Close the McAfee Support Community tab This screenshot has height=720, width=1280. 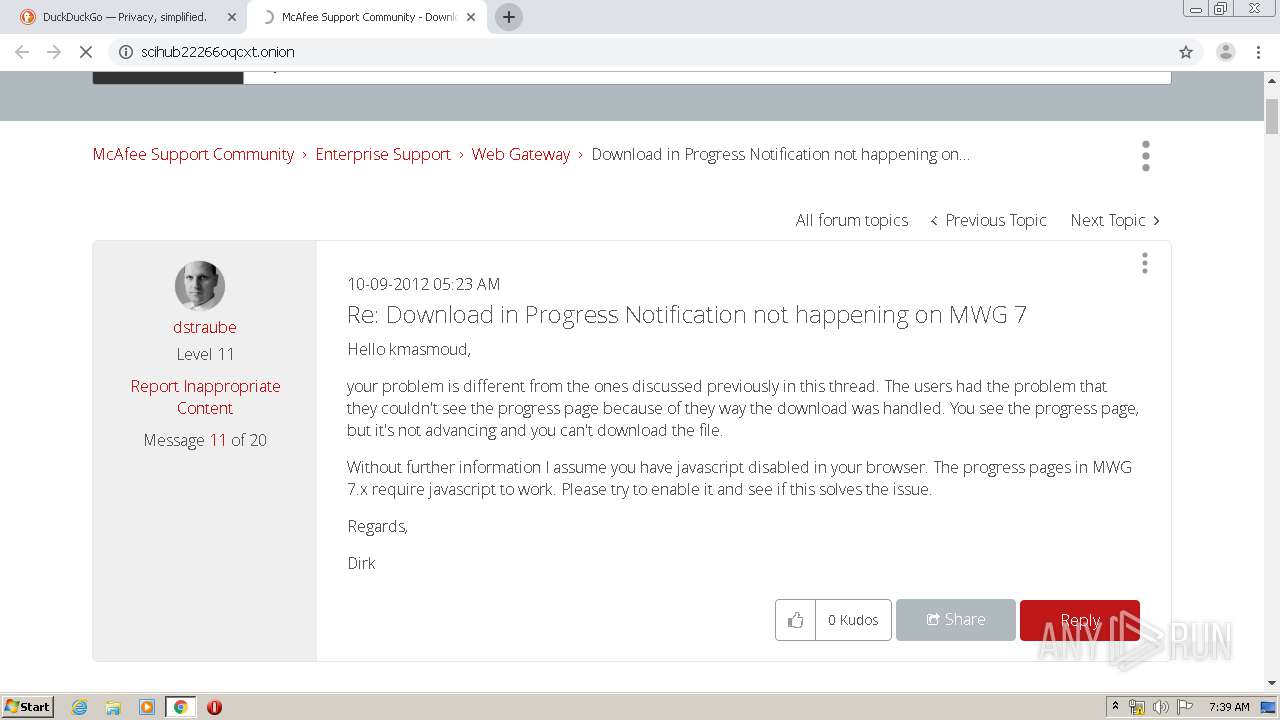471,17
